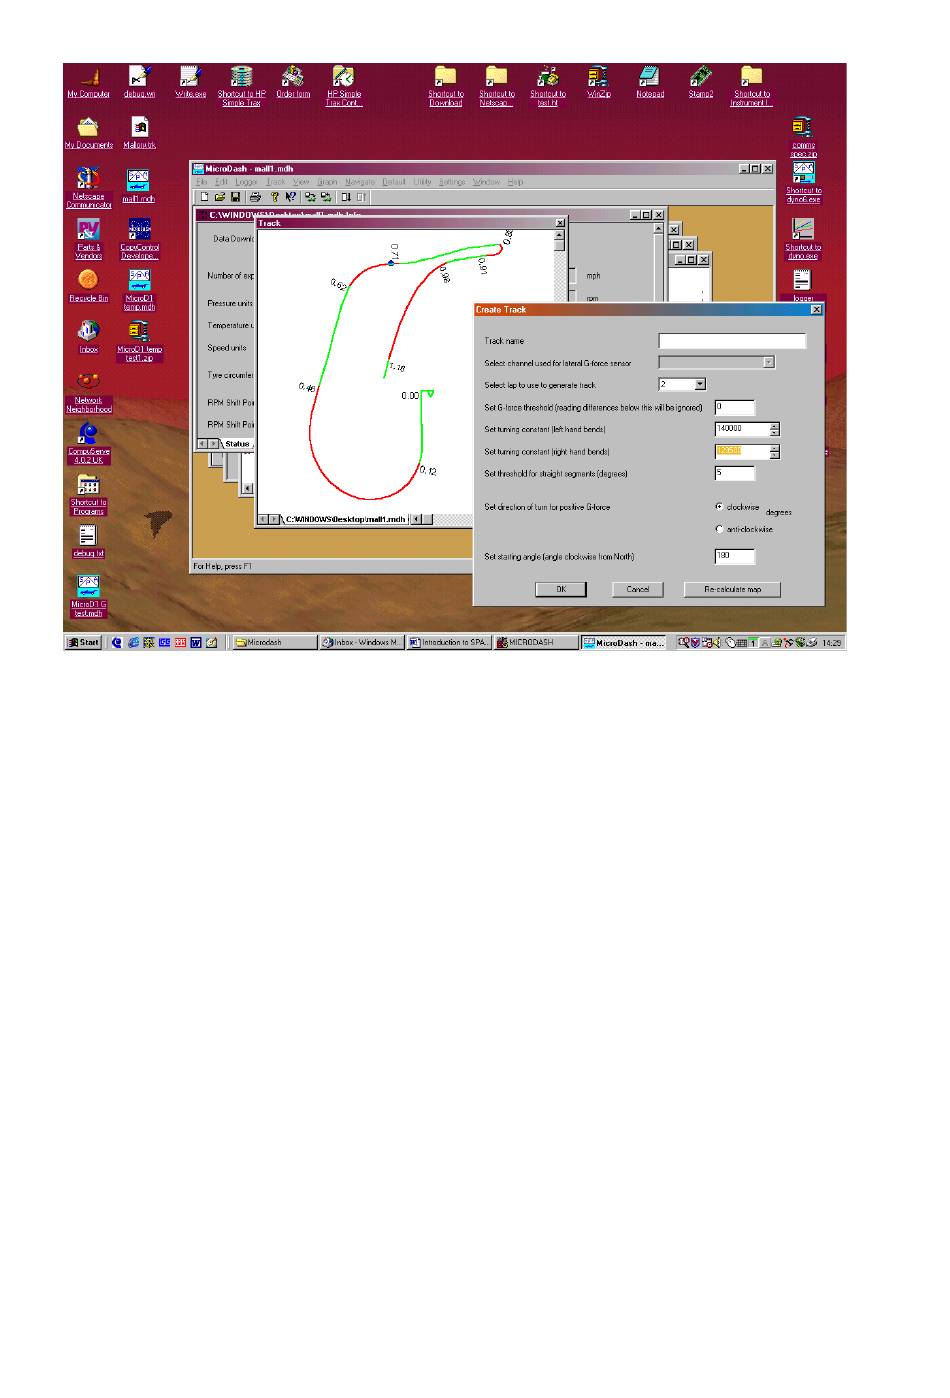
Task: Click the Re-calculate map button
Action: (732, 589)
